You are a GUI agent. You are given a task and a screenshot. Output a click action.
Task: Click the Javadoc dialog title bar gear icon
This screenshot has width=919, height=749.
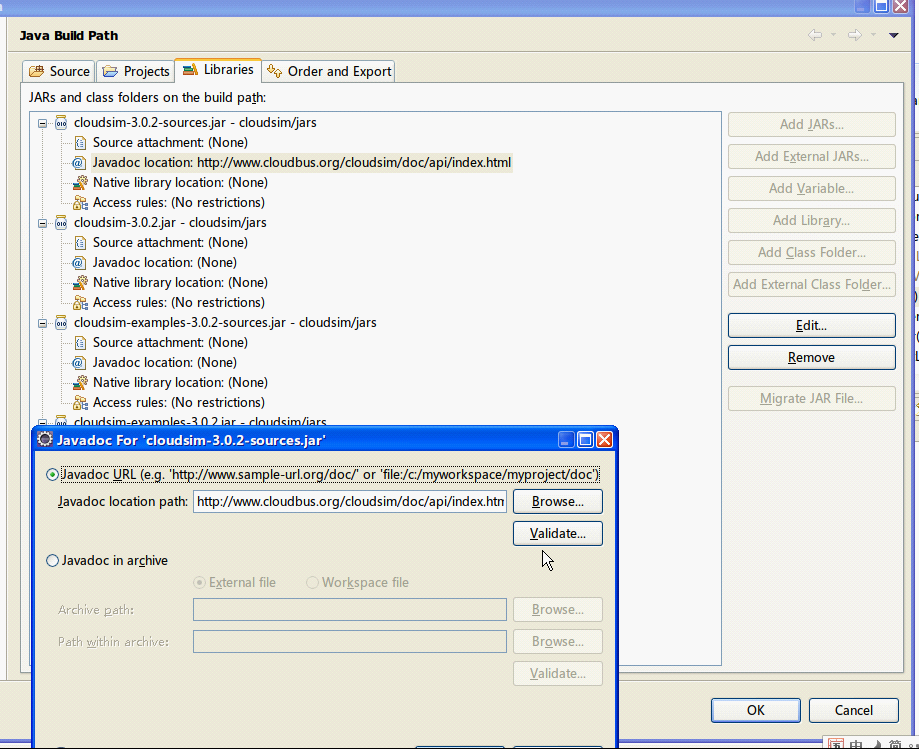coord(45,440)
